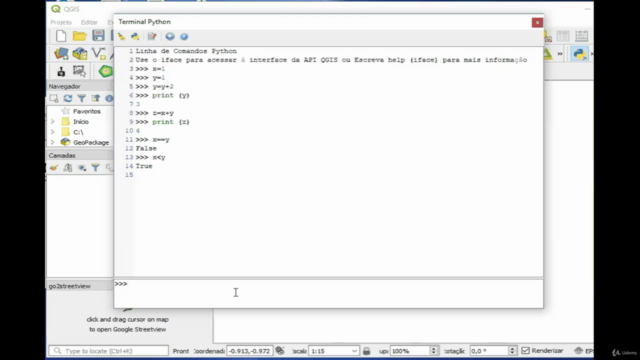Open the Editar menu
Screen dimensions: 640x360
click(89, 22)
